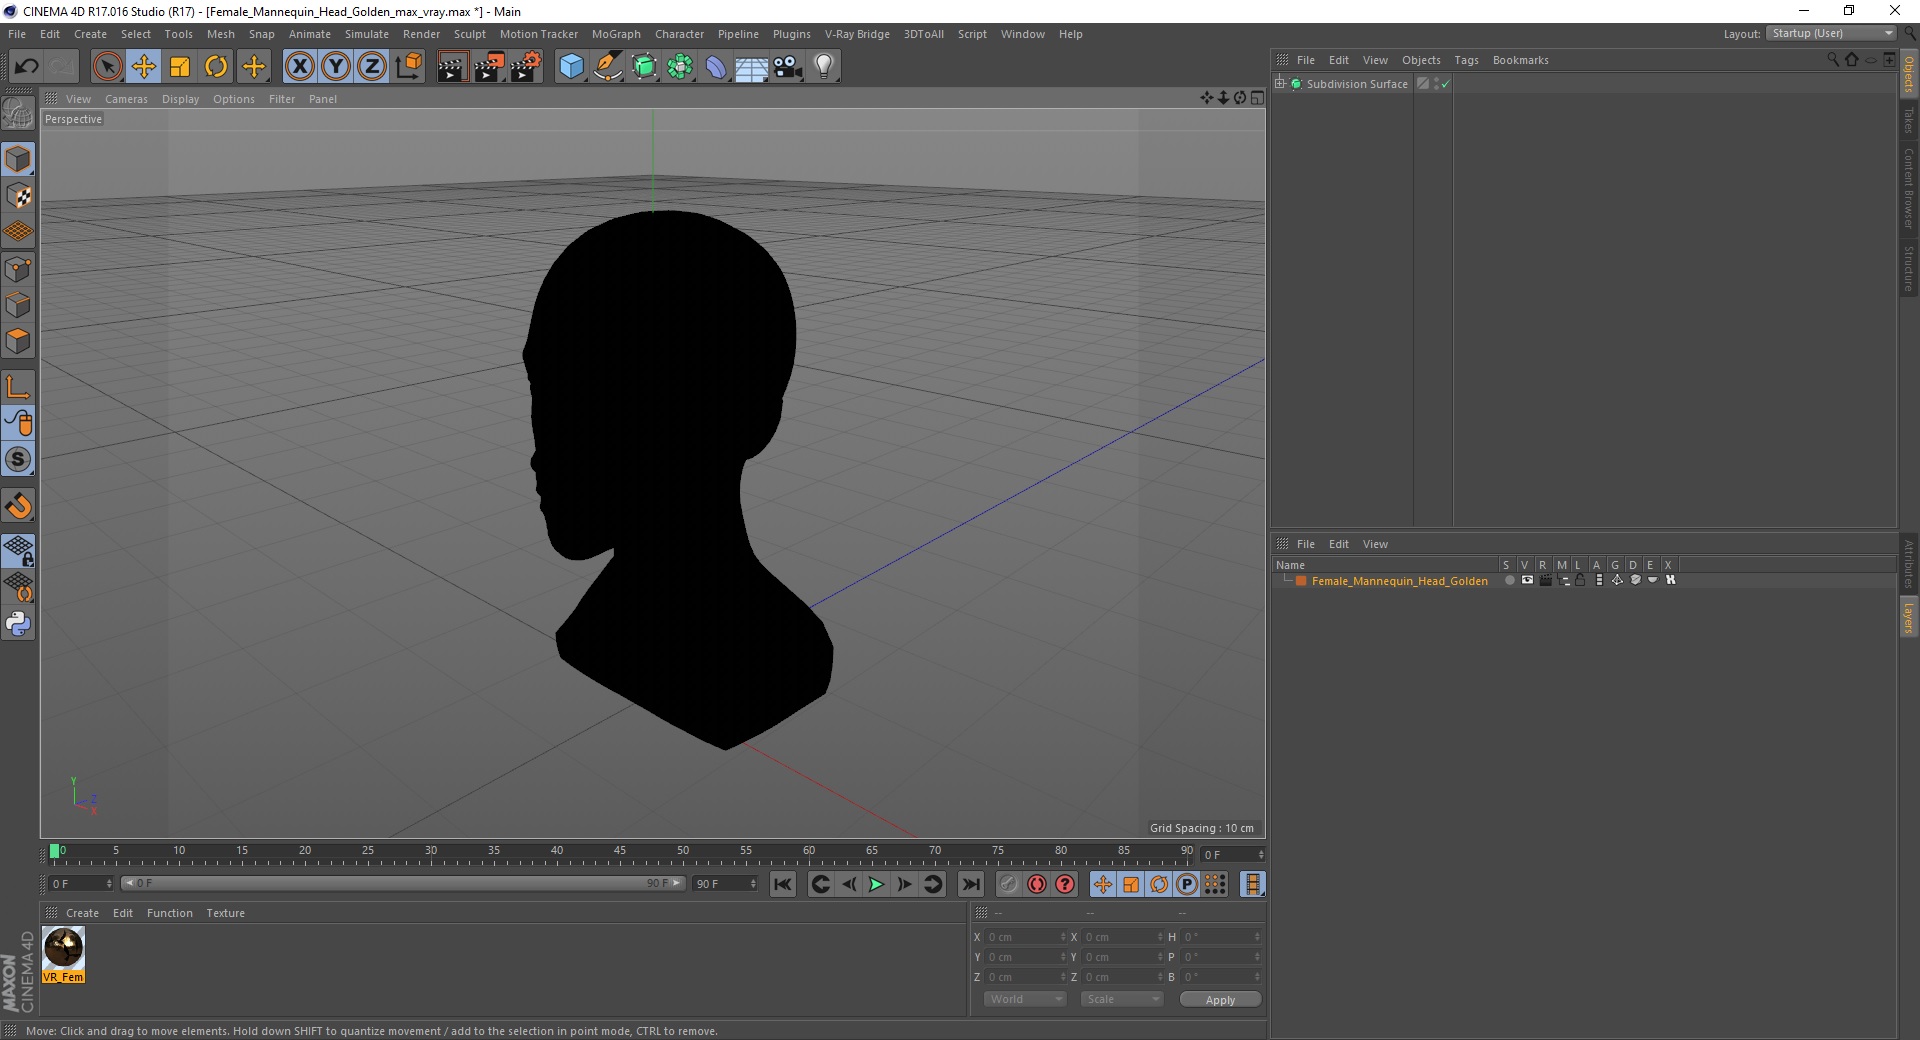Click the X position field
Viewport: 1920px width, 1040px height.
(1027, 937)
